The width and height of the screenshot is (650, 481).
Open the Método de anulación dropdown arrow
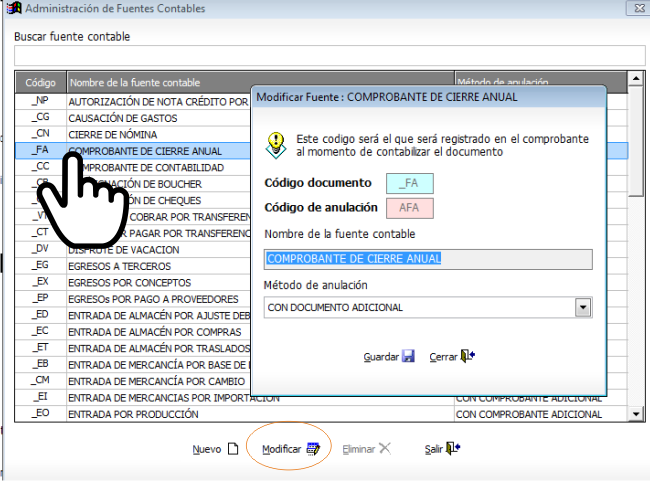tap(583, 308)
